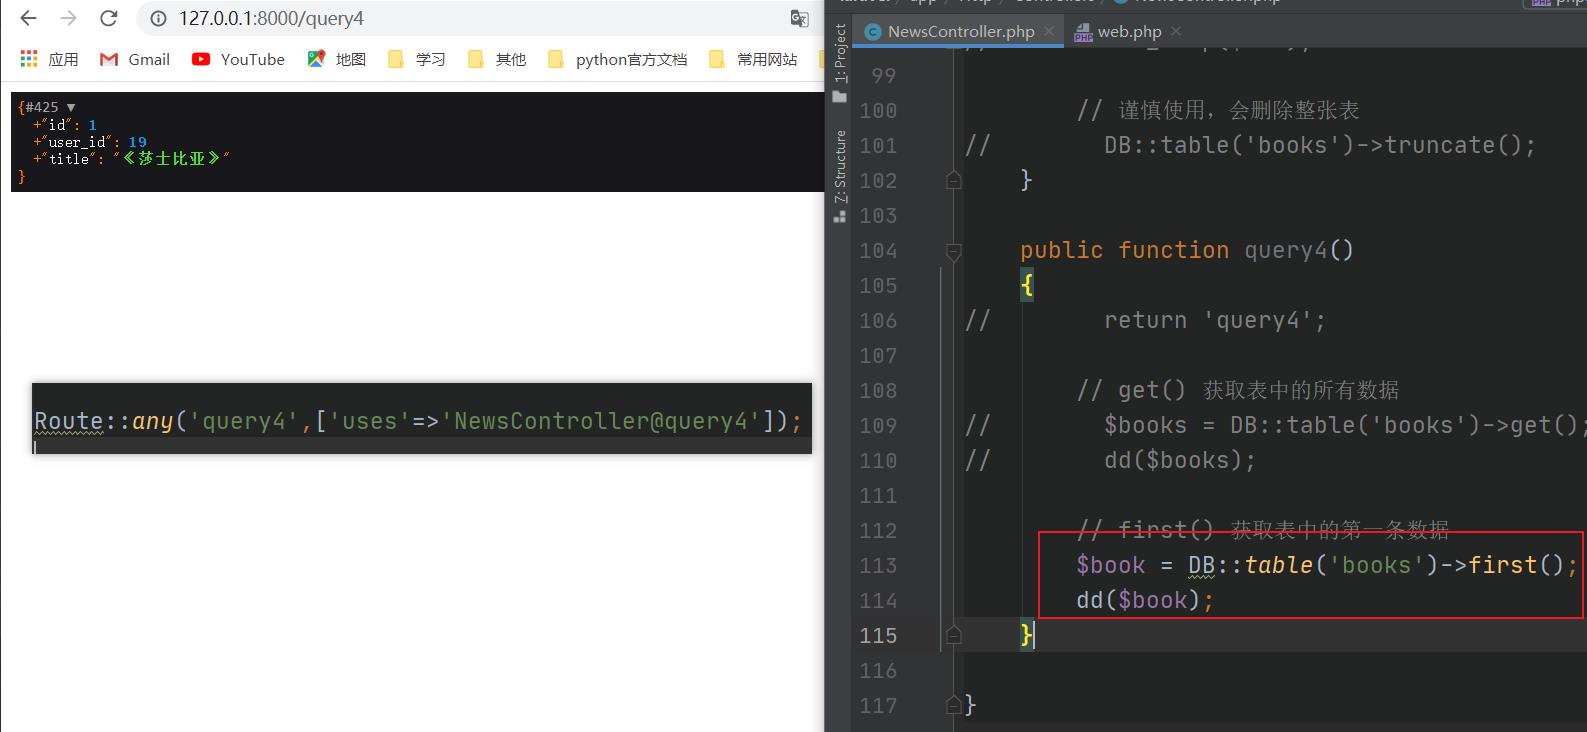Open Google Translate icon in address bar
This screenshot has width=1587, height=732.
tap(799, 18)
